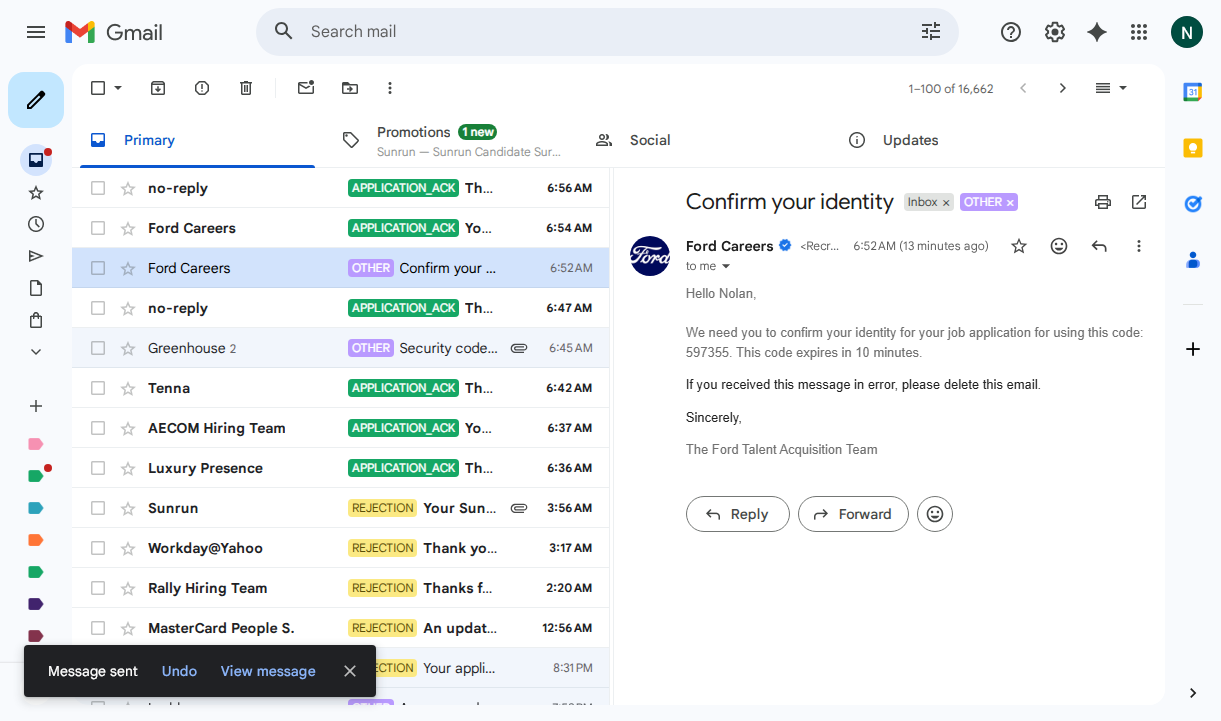
Task: Click the Delete trash icon
Action: pos(246,88)
